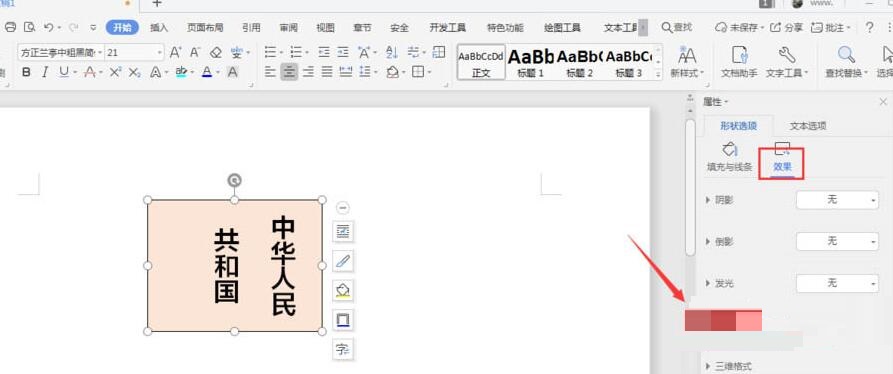Open the borders tool in ribbon

click(419, 72)
